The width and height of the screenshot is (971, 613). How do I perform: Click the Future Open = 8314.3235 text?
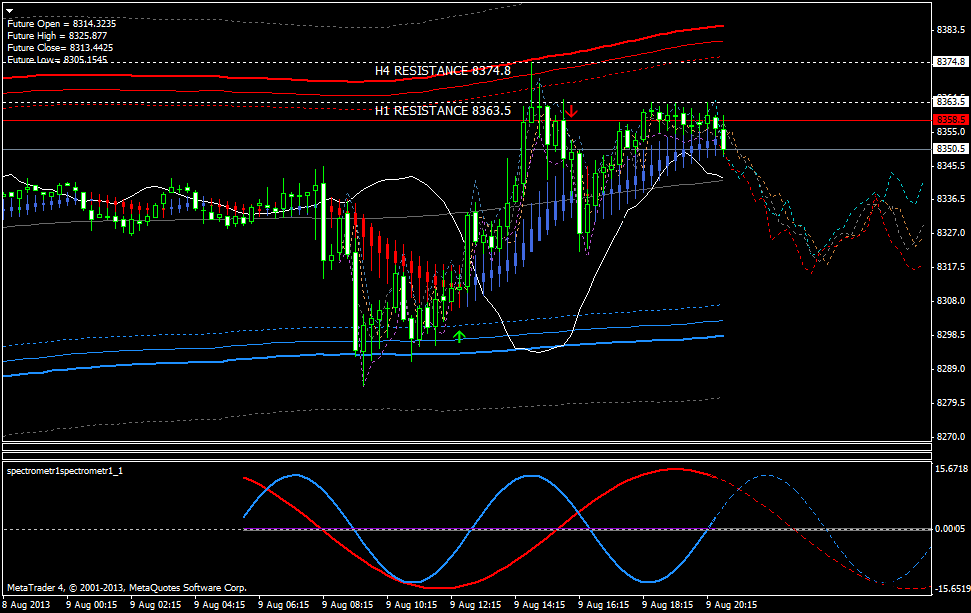61,24
